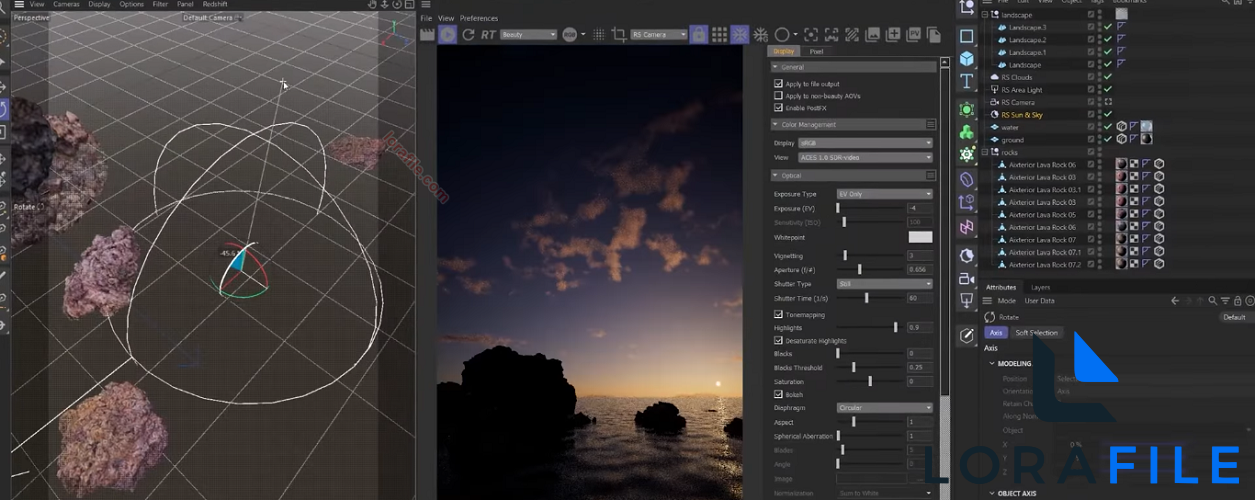
Task: Select the cube primitive icon in side toolbar
Action: (x=967, y=59)
